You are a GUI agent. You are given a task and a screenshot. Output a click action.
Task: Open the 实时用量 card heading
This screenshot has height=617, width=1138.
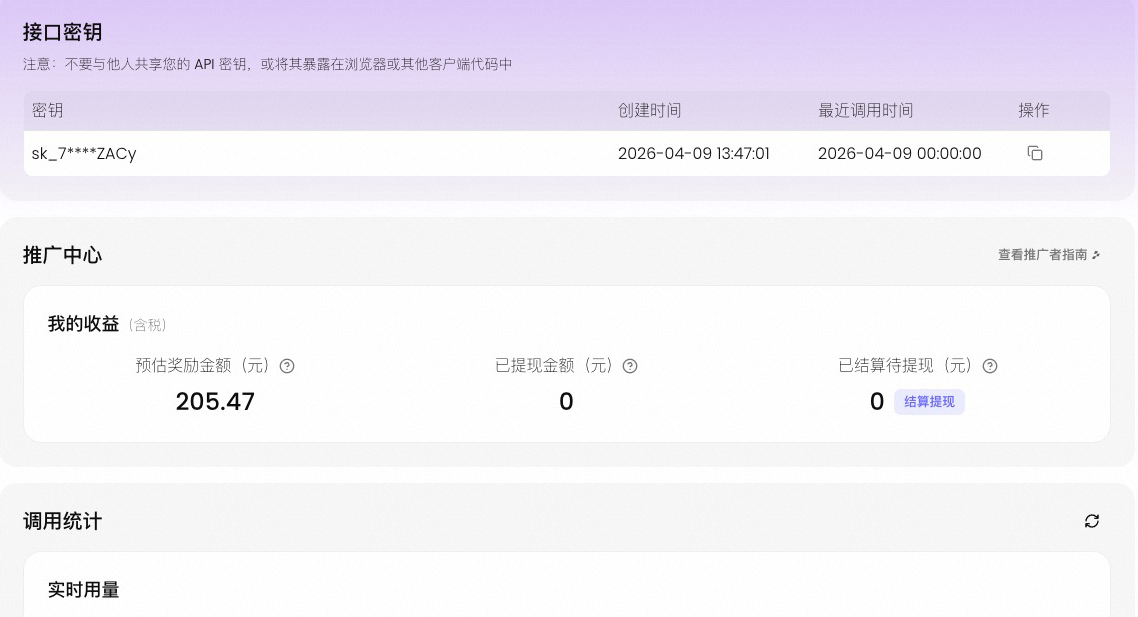tap(83, 590)
